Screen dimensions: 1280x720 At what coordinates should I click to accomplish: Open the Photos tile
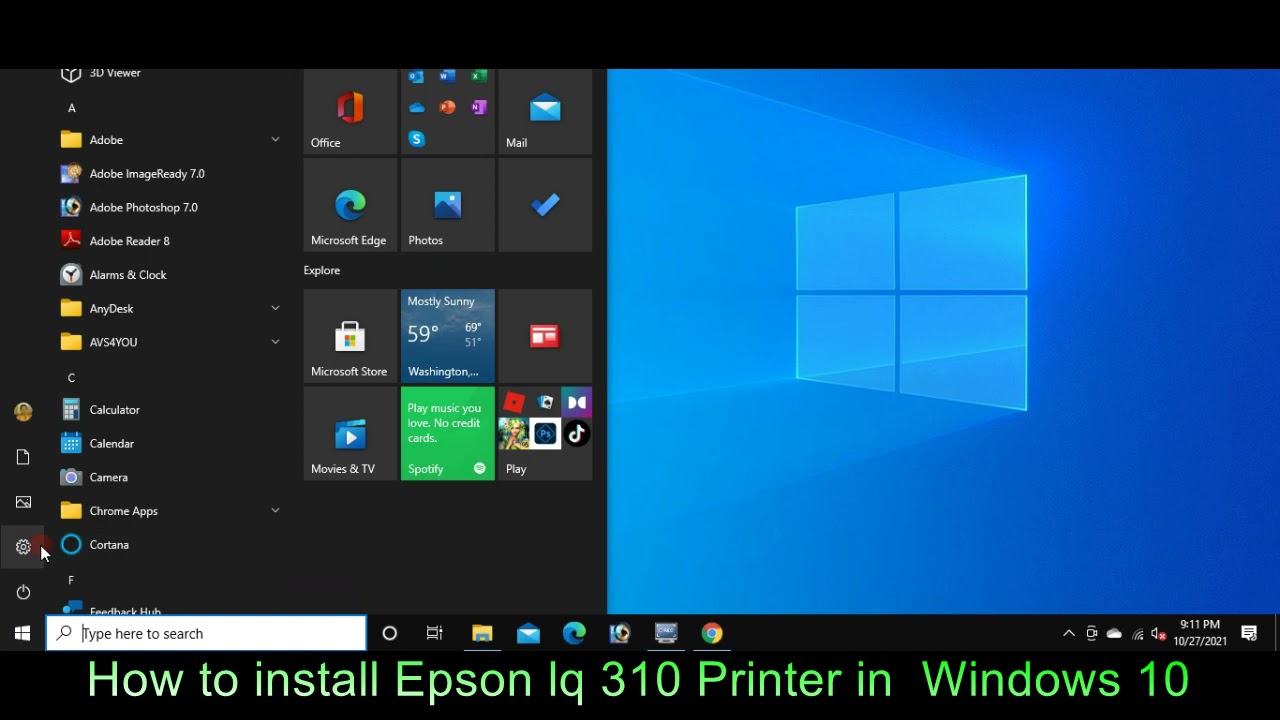447,205
